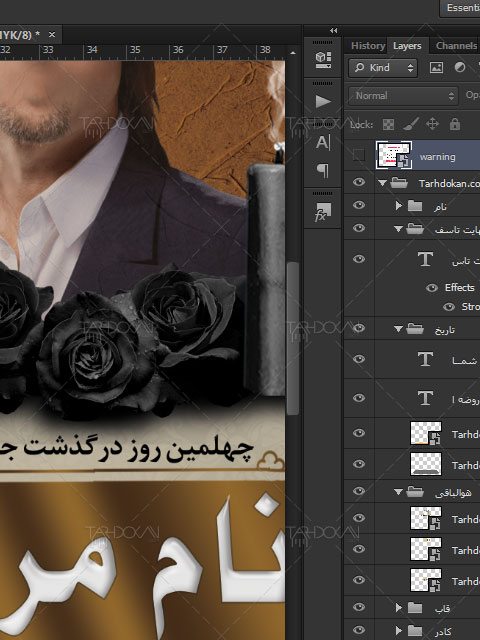Switch to the Channels tab
Screen dimensions: 480x640
pyautogui.click(x=456, y=46)
